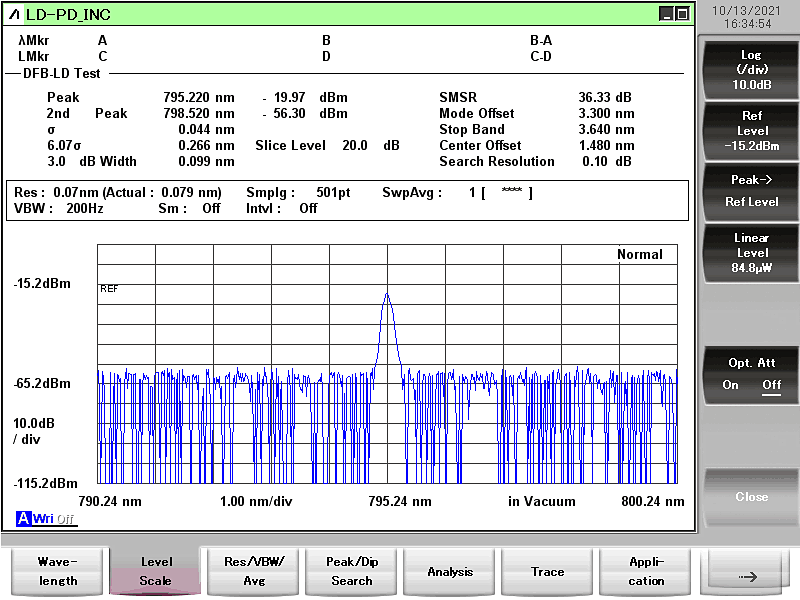Click the trace A indicator icon
Screen dimensions: 800x600
(23, 519)
